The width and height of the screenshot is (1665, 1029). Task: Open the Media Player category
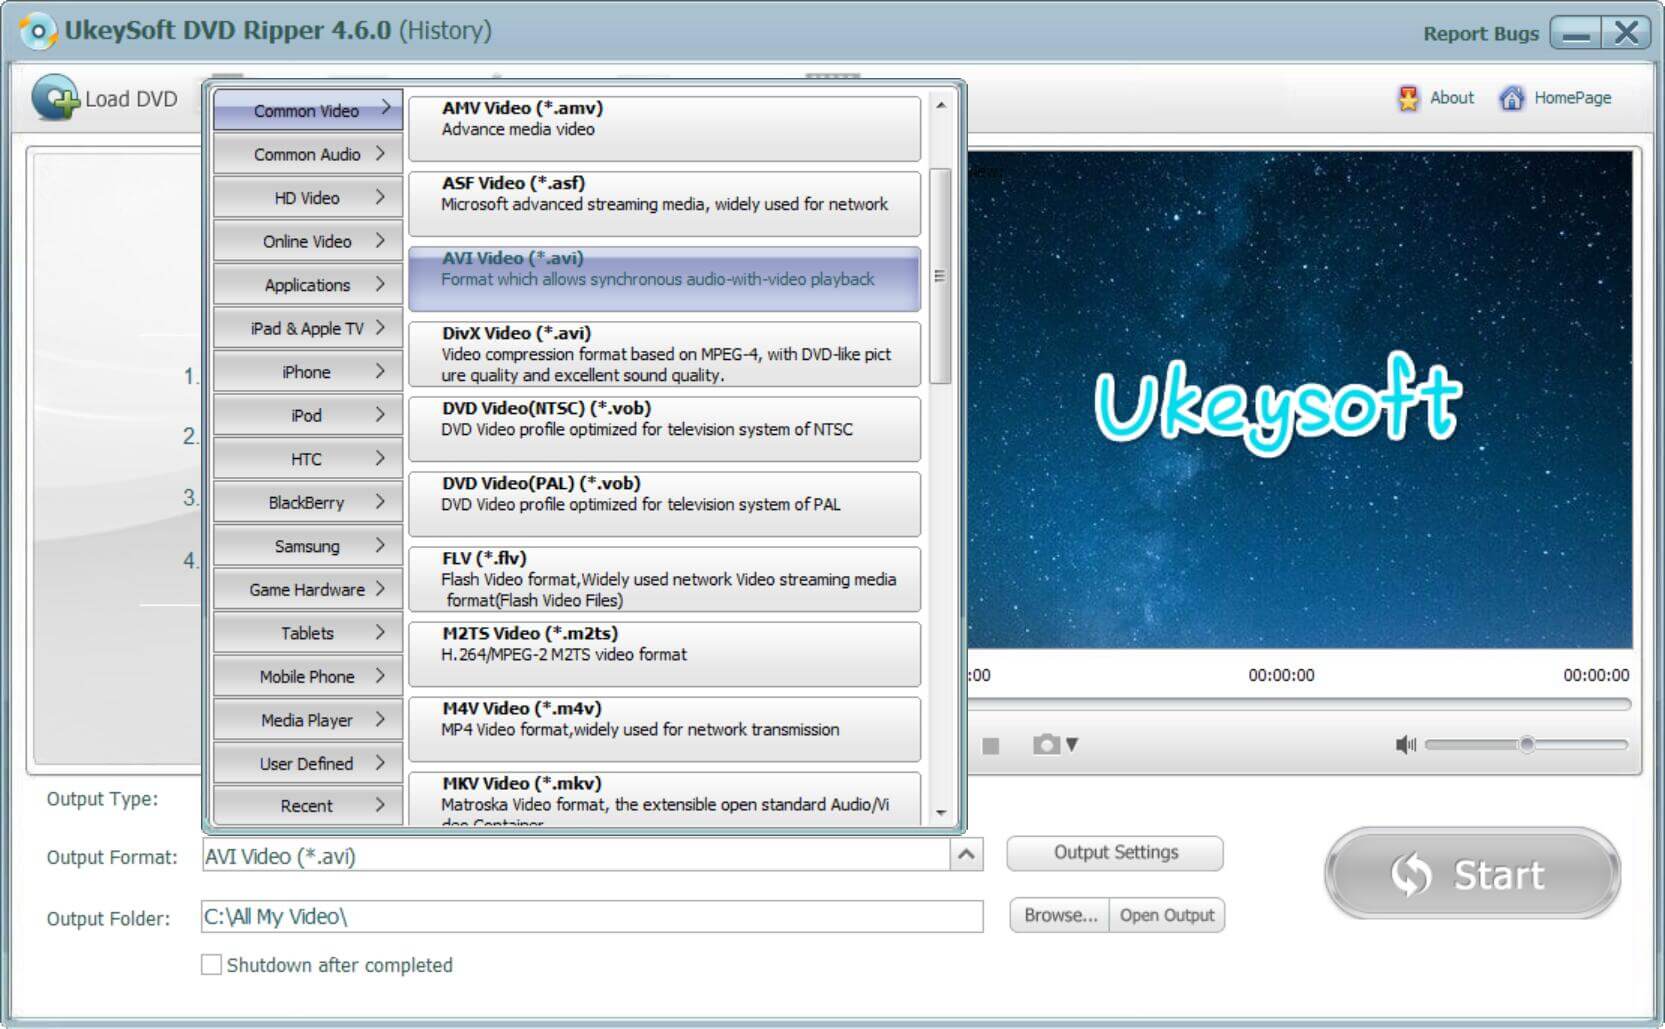(x=308, y=720)
